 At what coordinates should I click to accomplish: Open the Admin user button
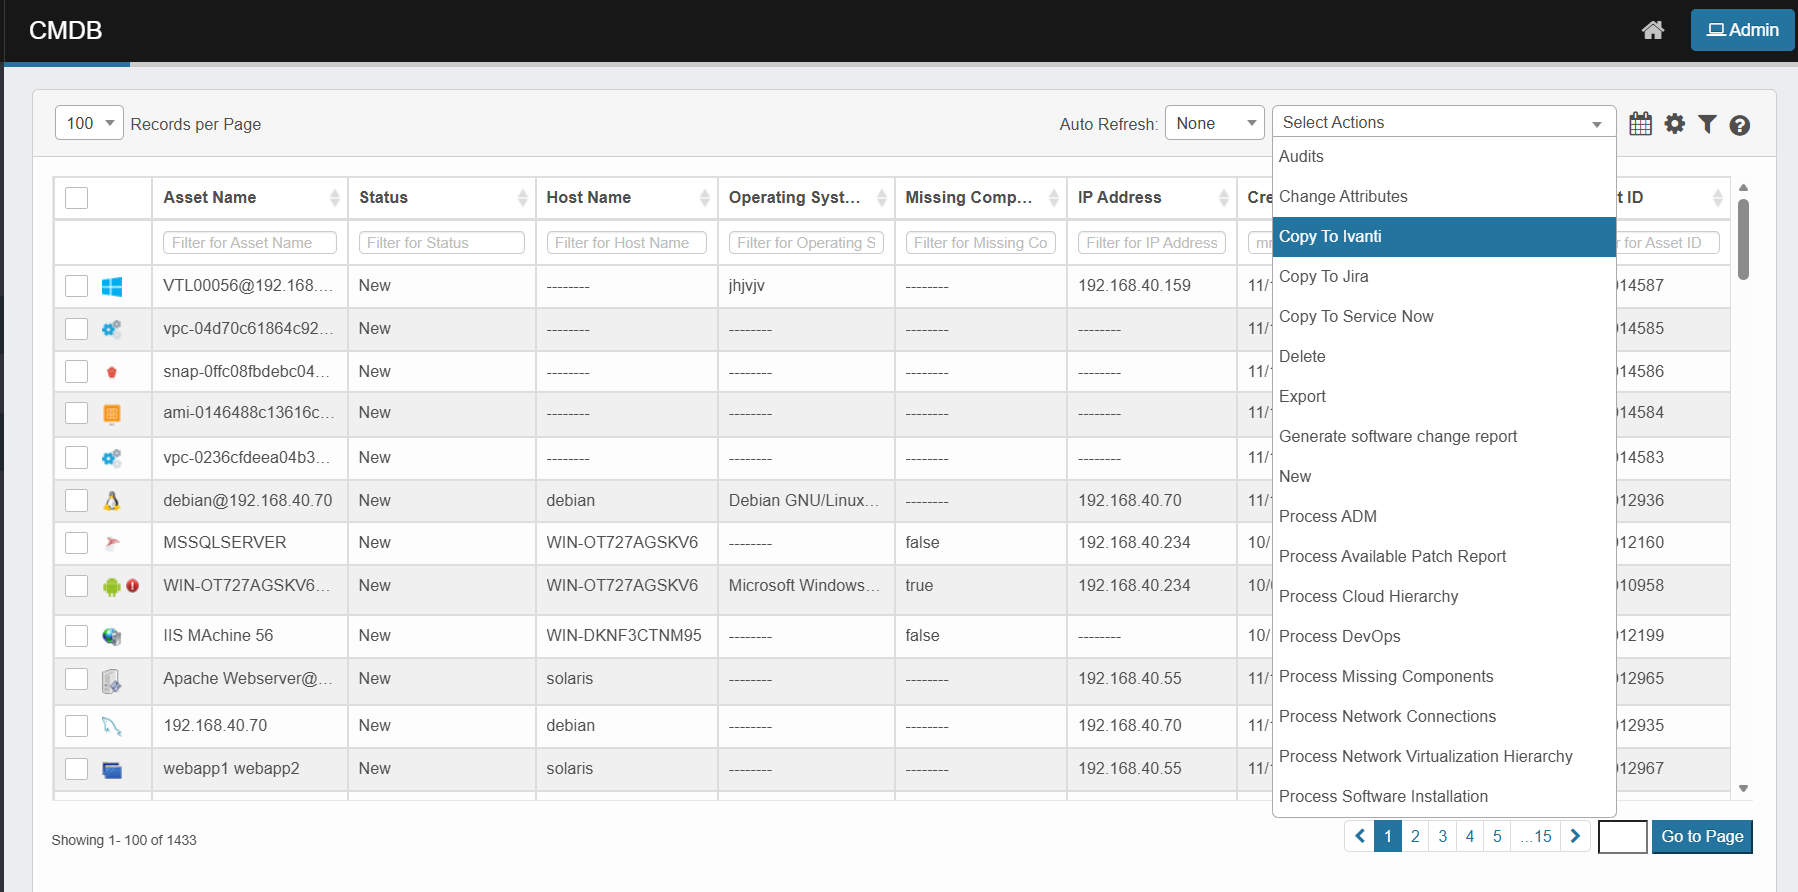click(x=1742, y=30)
